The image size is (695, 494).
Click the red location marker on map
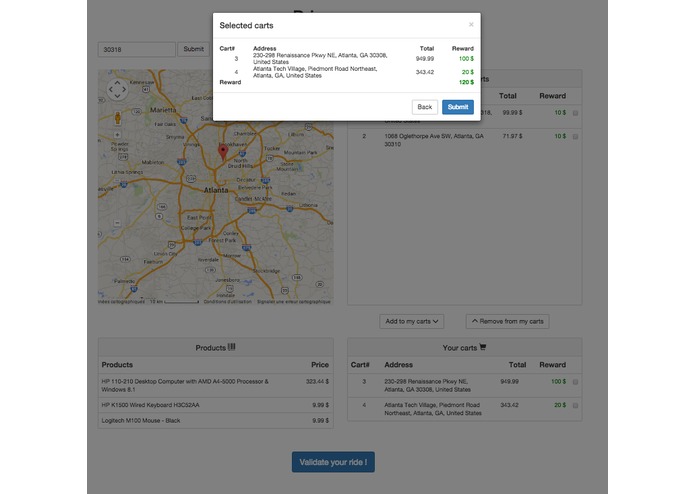pyautogui.click(x=223, y=152)
